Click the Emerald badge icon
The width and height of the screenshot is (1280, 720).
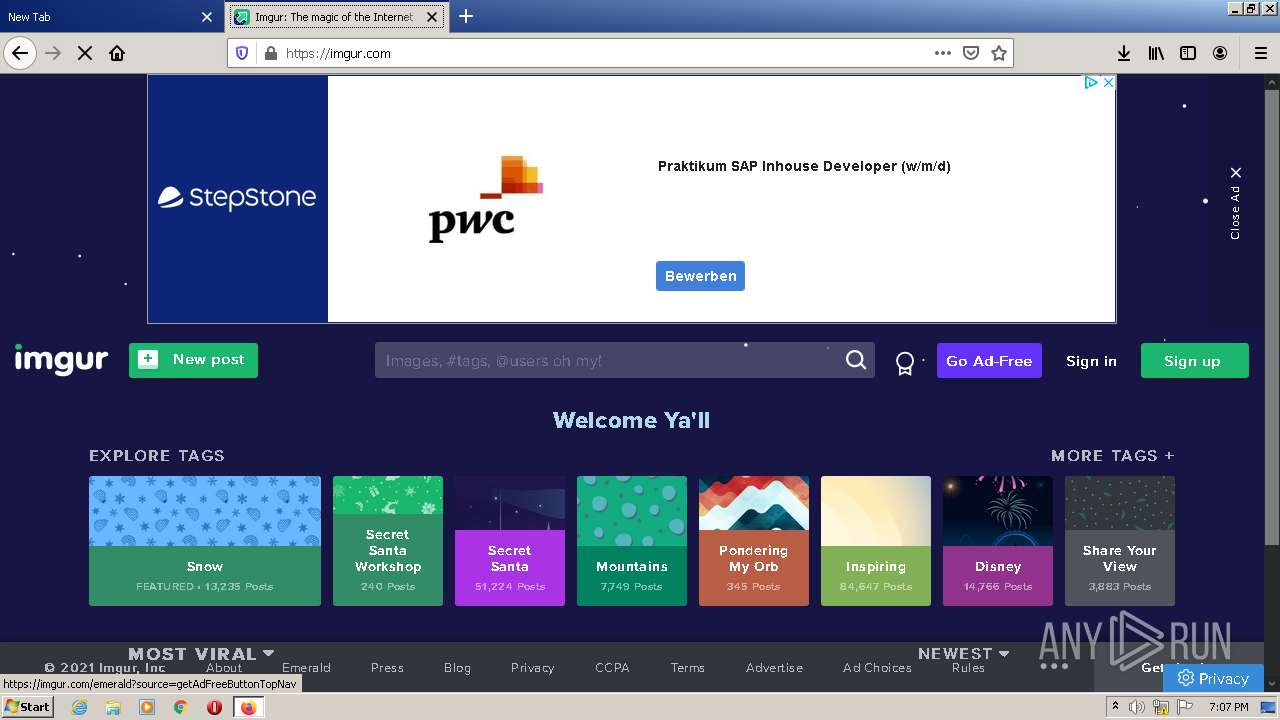coord(905,362)
